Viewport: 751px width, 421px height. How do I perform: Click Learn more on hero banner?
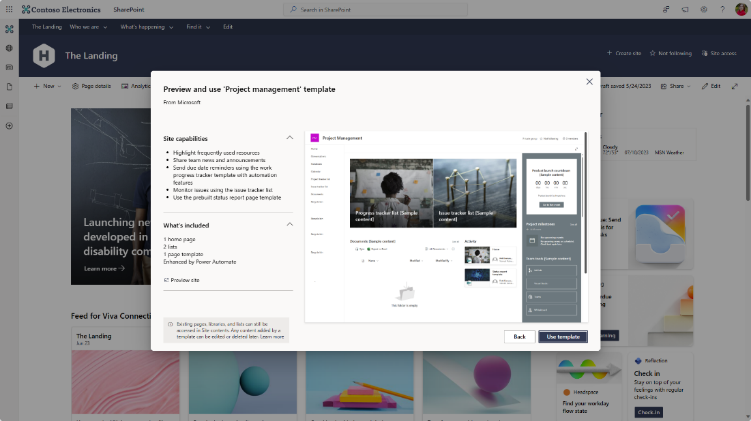tap(104, 269)
